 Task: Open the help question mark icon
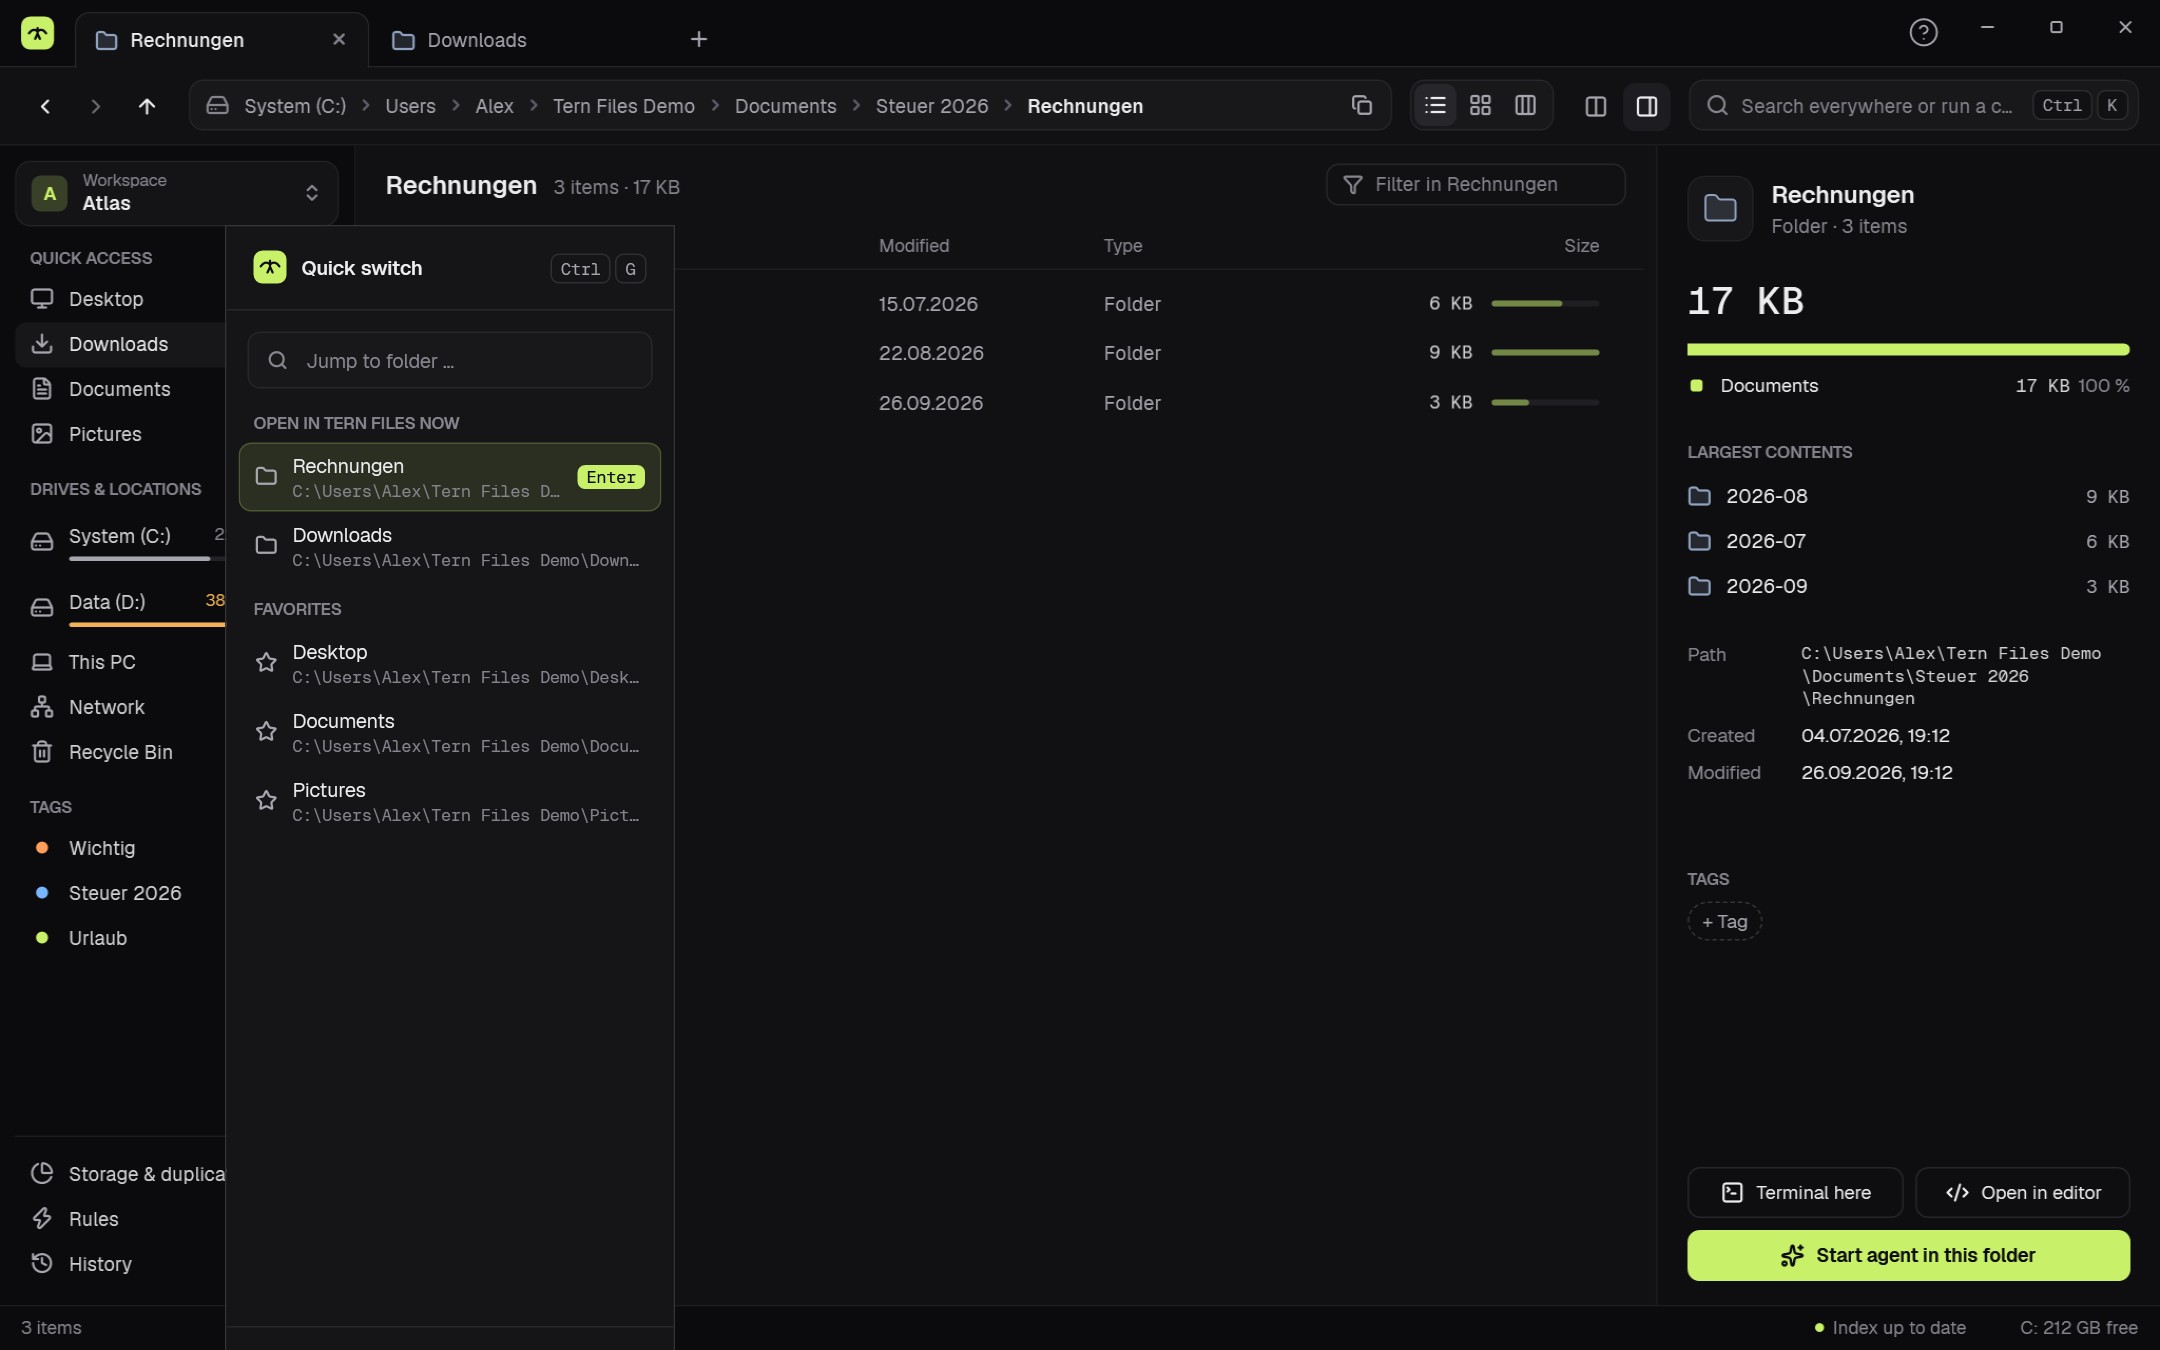(1923, 32)
